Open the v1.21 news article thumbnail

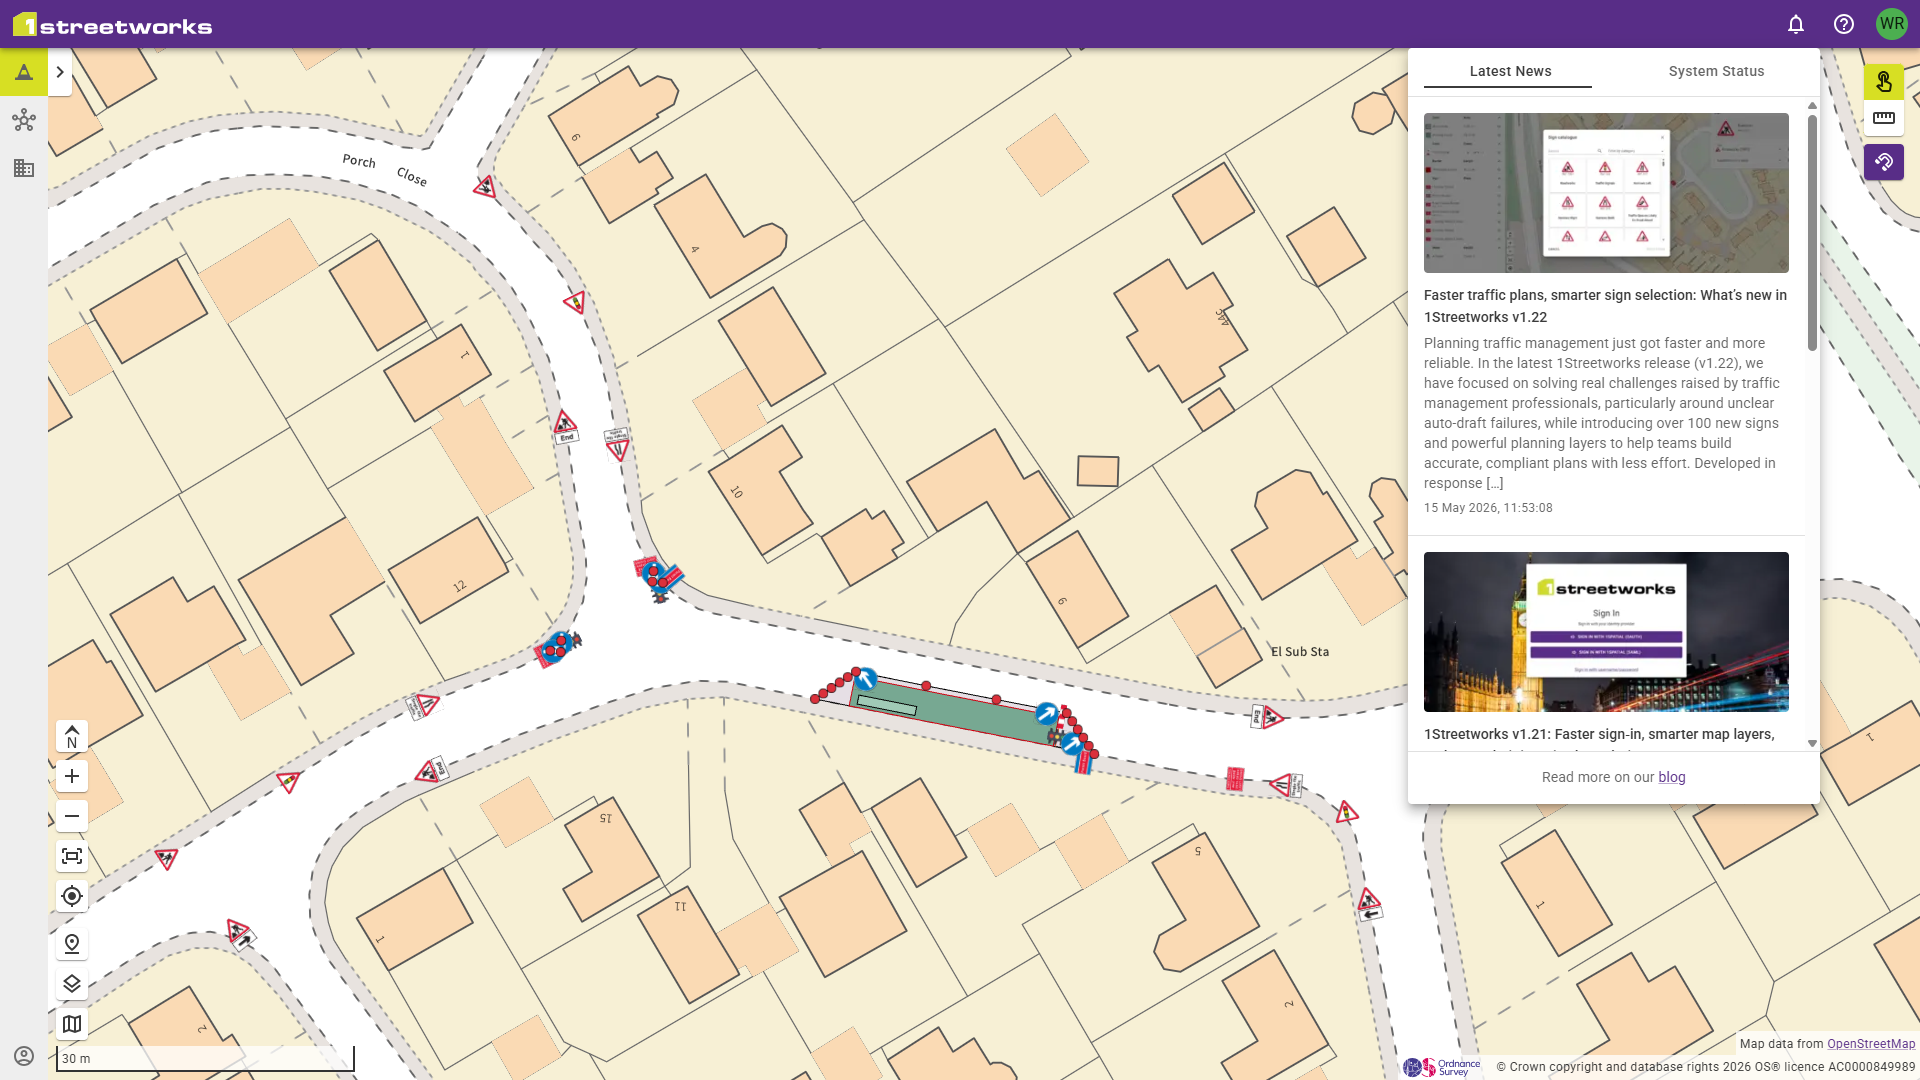(x=1606, y=632)
